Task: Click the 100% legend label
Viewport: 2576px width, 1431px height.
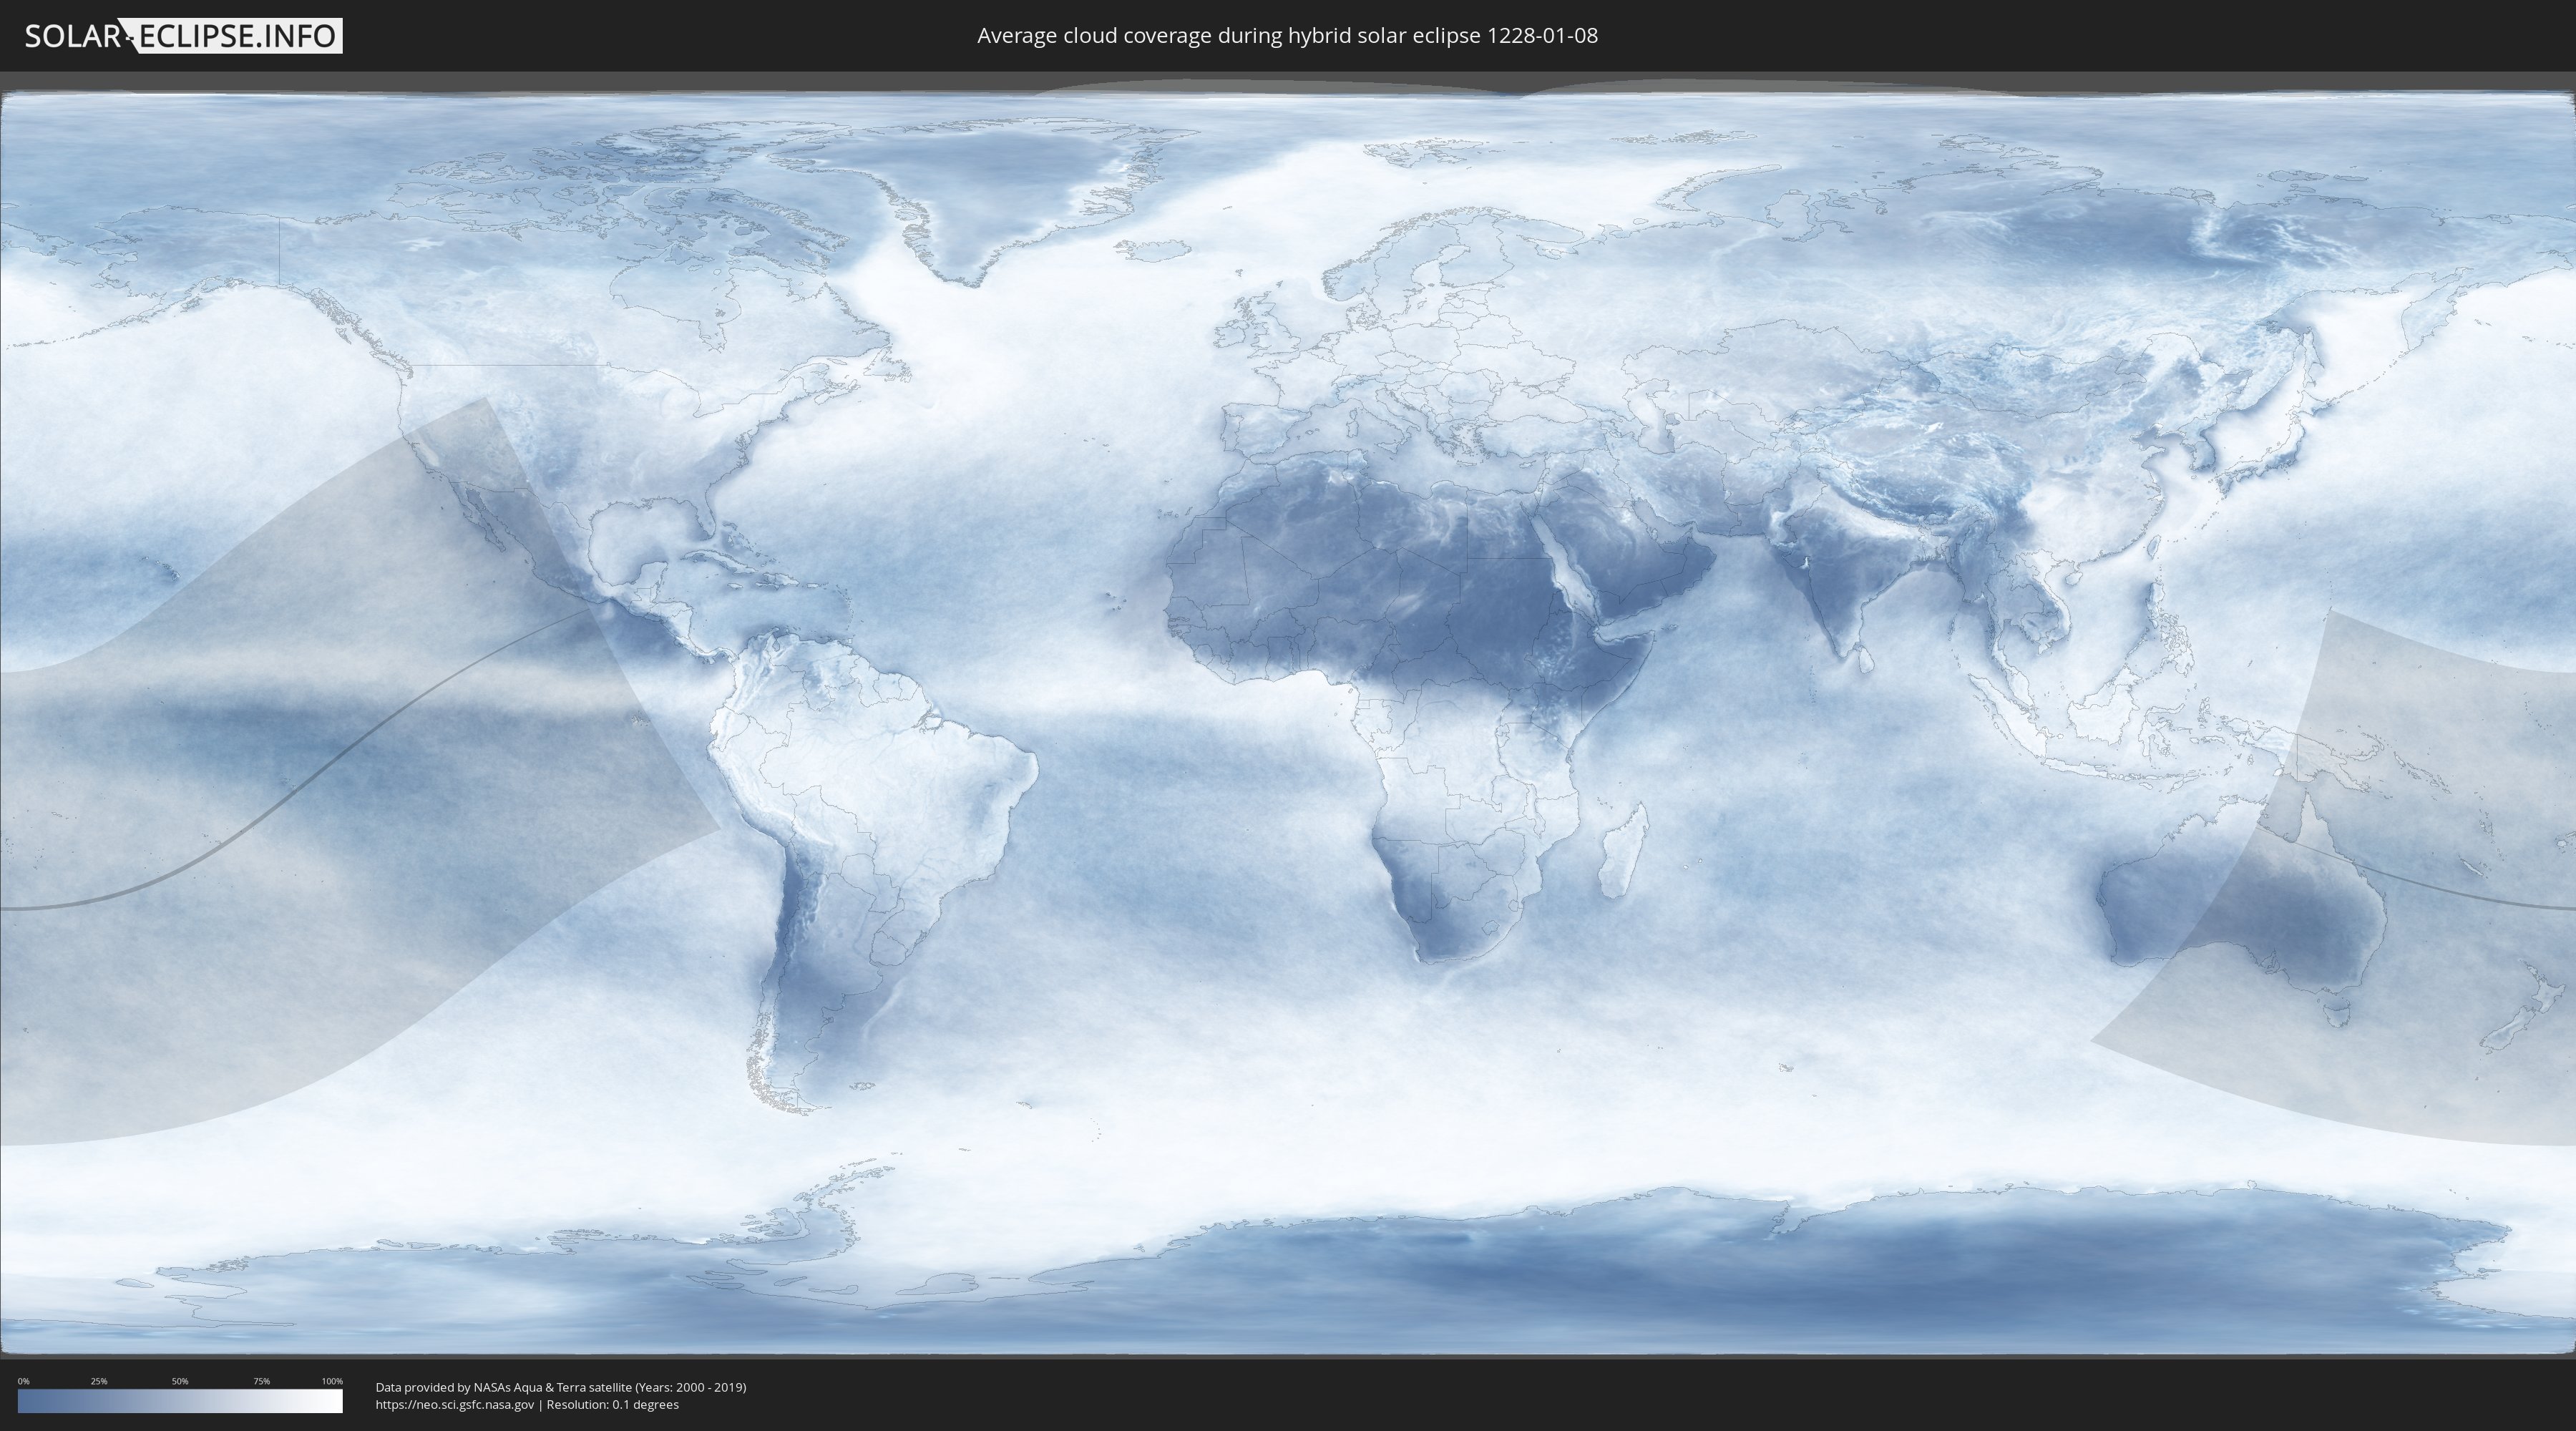Action: coord(332,1381)
